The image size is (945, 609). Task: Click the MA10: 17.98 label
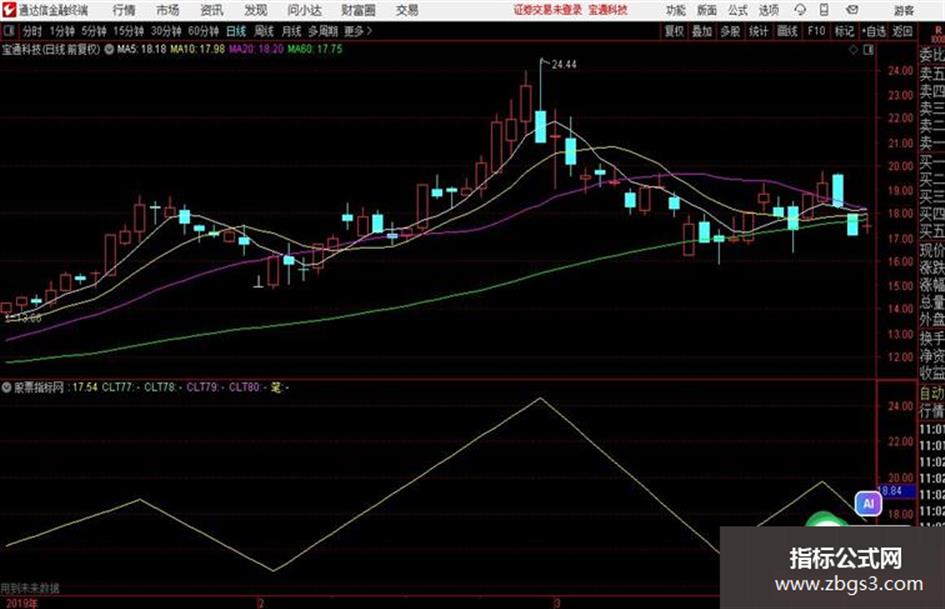[x=198, y=49]
